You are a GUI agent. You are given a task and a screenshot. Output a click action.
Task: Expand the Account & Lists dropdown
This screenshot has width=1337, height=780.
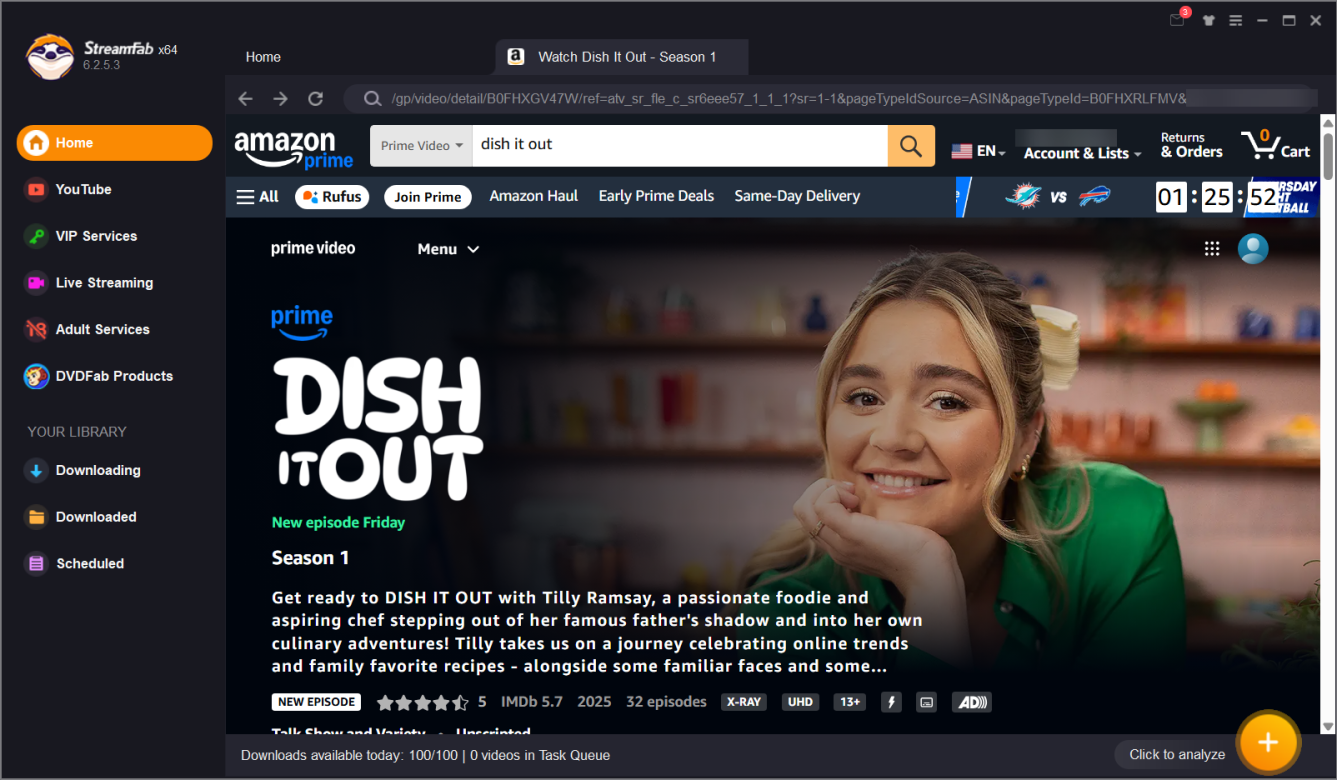click(x=1083, y=153)
